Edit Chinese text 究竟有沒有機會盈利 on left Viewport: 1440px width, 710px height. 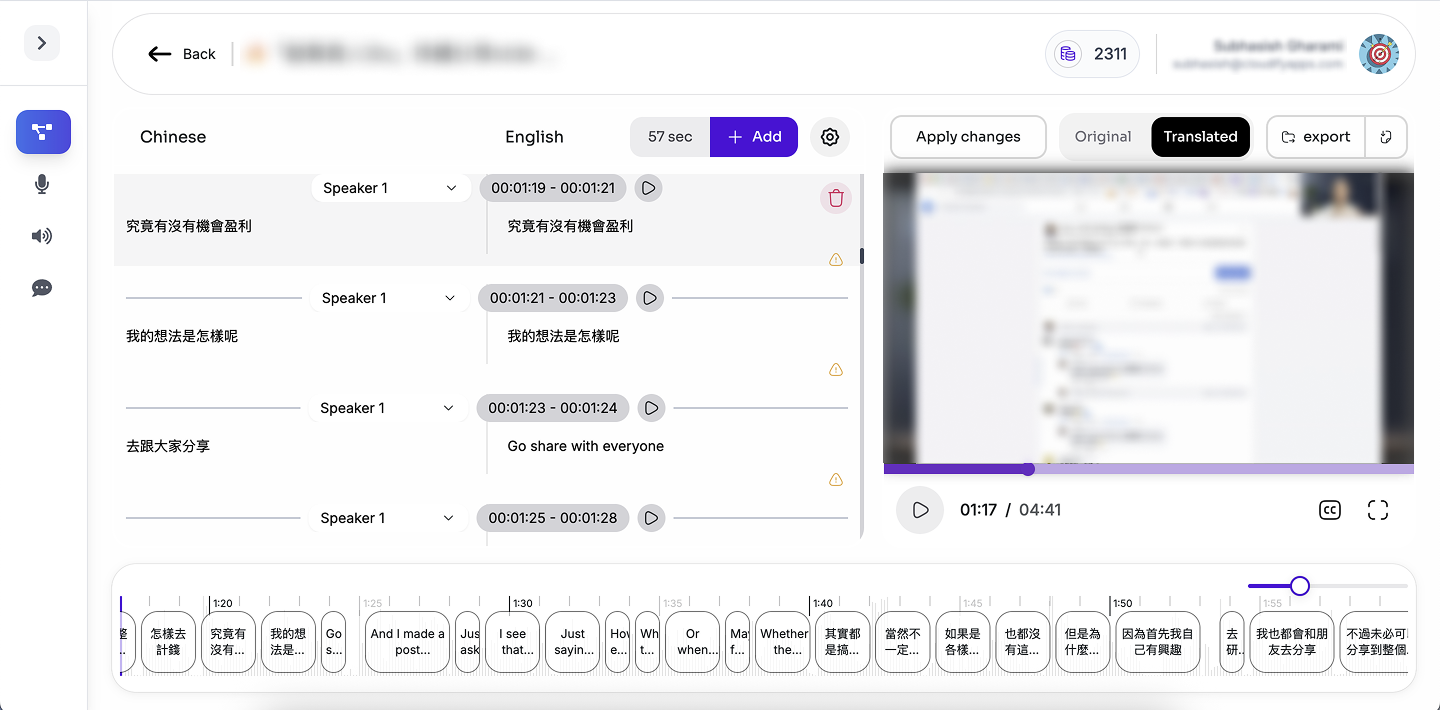189,226
